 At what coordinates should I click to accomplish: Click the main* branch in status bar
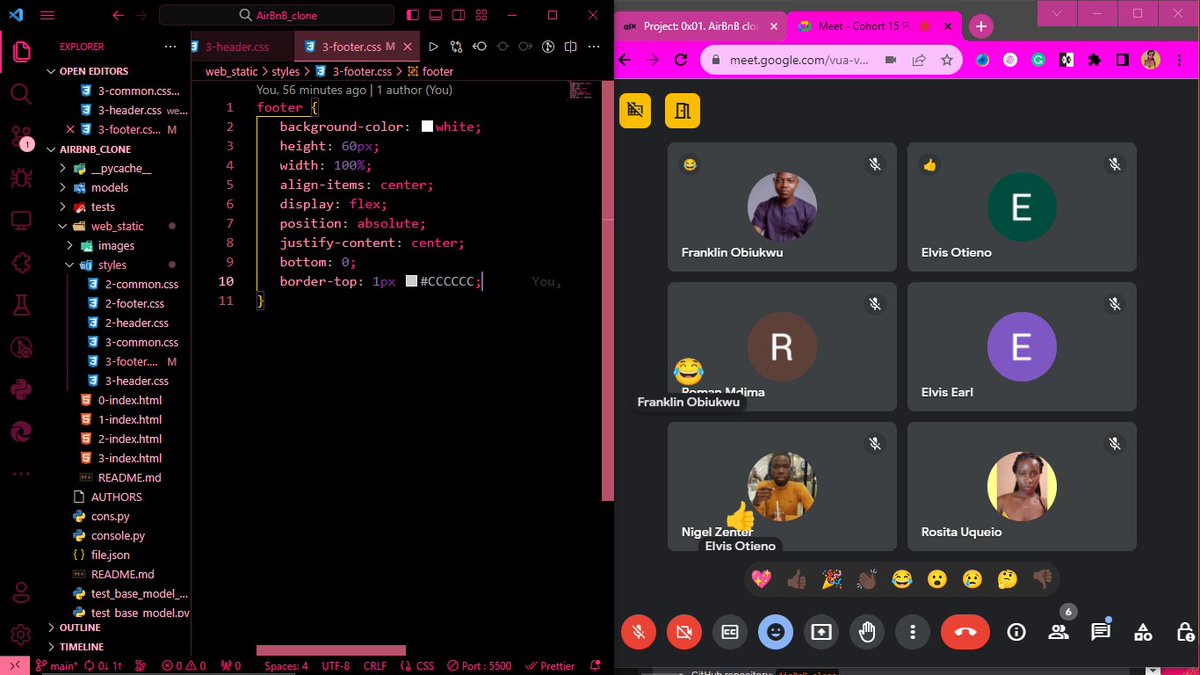[x=57, y=666]
